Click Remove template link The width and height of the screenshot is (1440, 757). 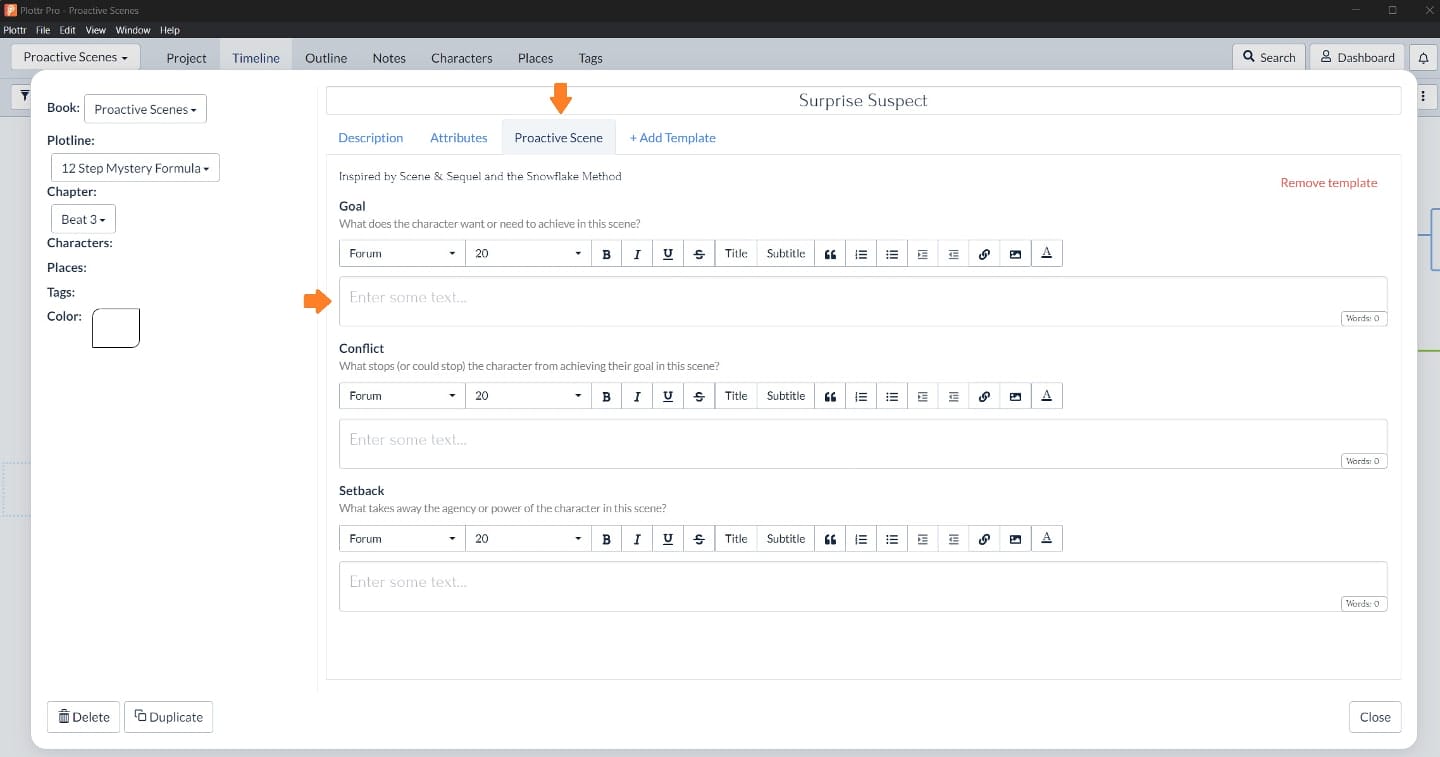coord(1328,183)
